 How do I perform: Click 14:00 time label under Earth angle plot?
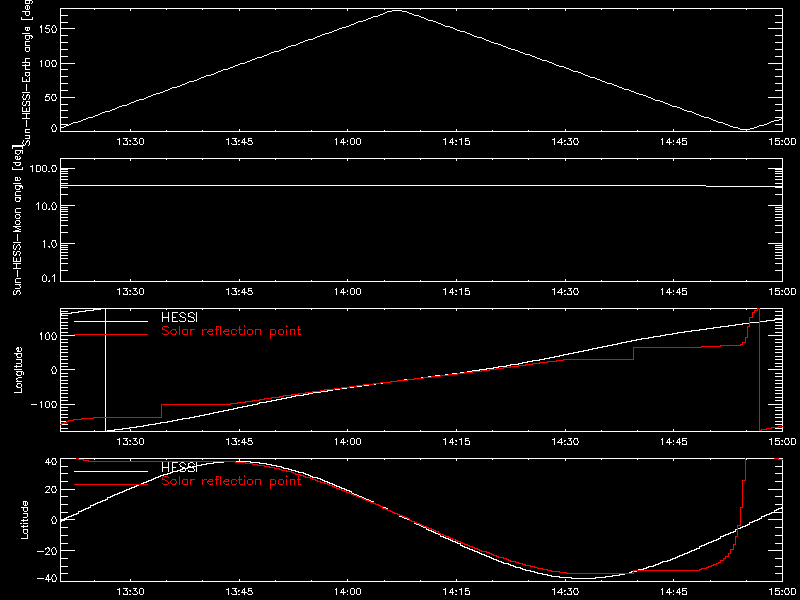[348, 142]
